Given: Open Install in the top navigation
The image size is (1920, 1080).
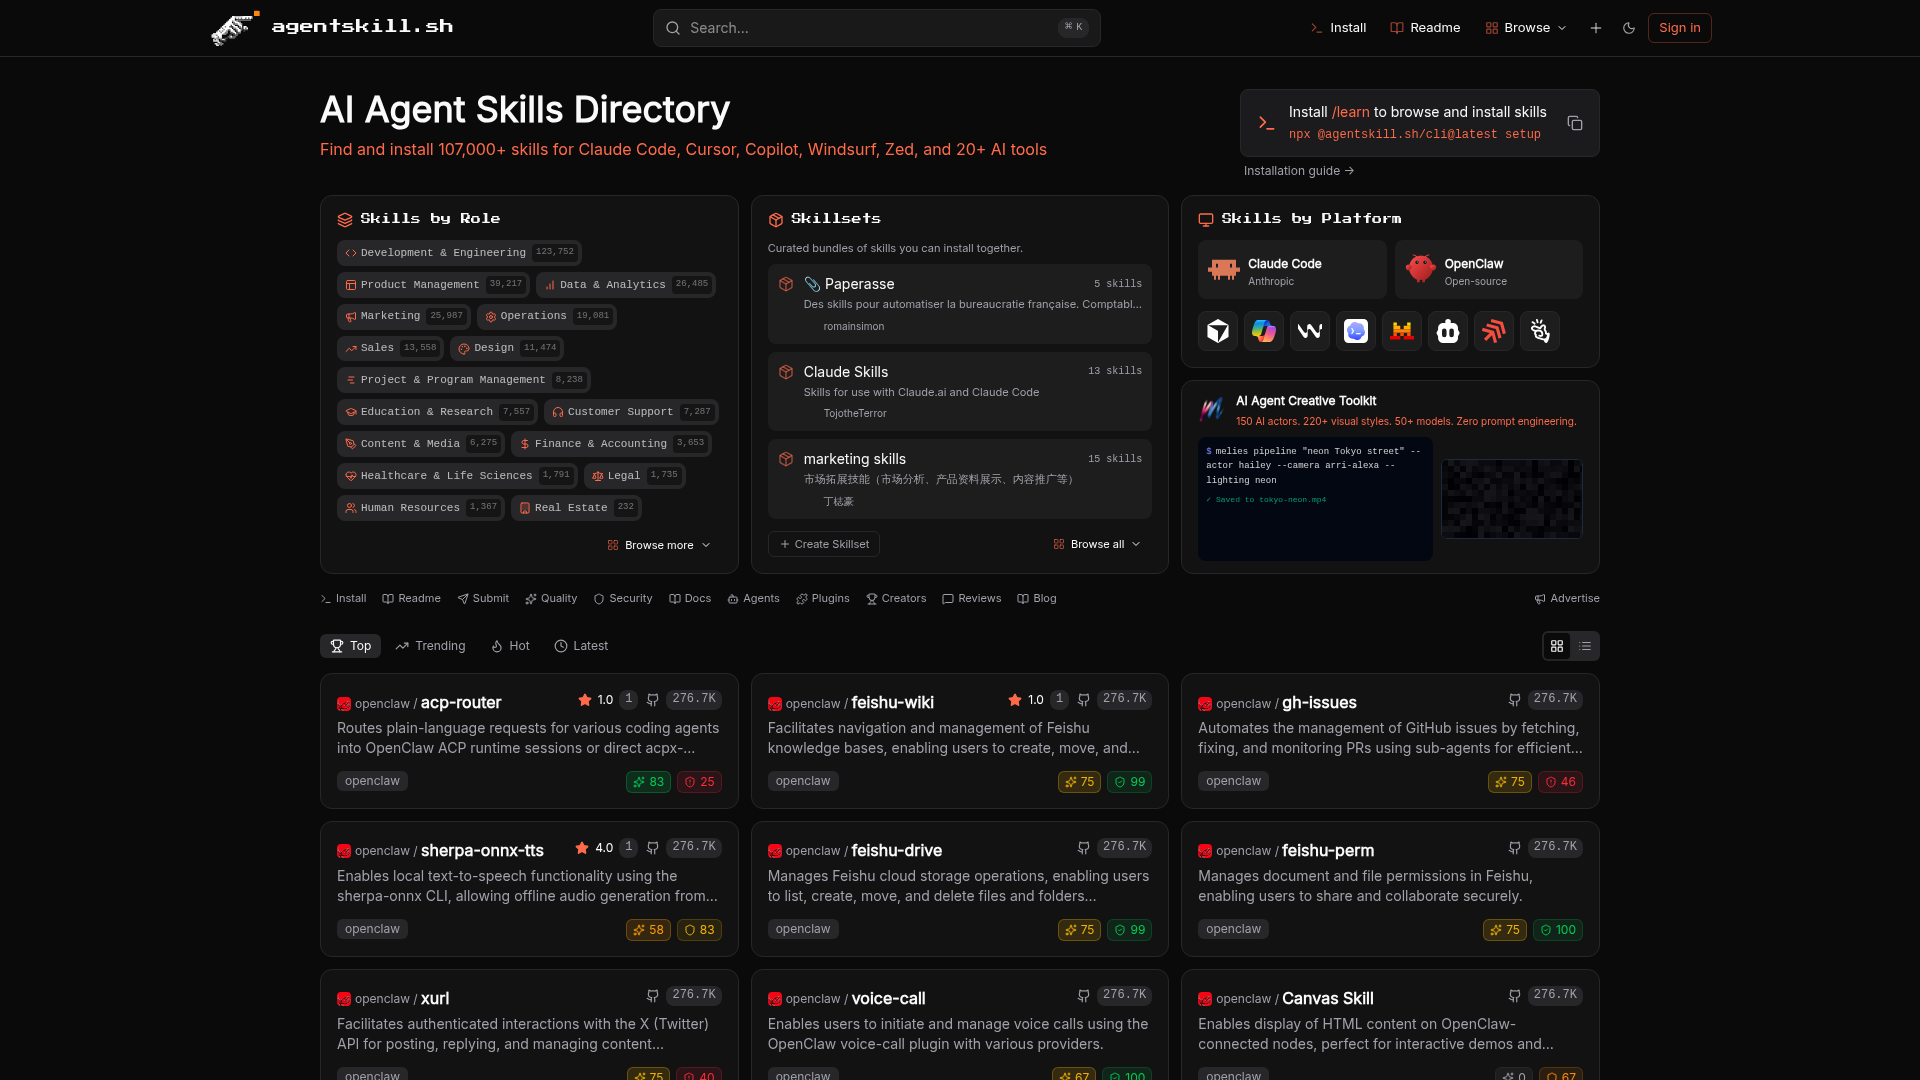Looking at the screenshot, I should coord(1338,28).
